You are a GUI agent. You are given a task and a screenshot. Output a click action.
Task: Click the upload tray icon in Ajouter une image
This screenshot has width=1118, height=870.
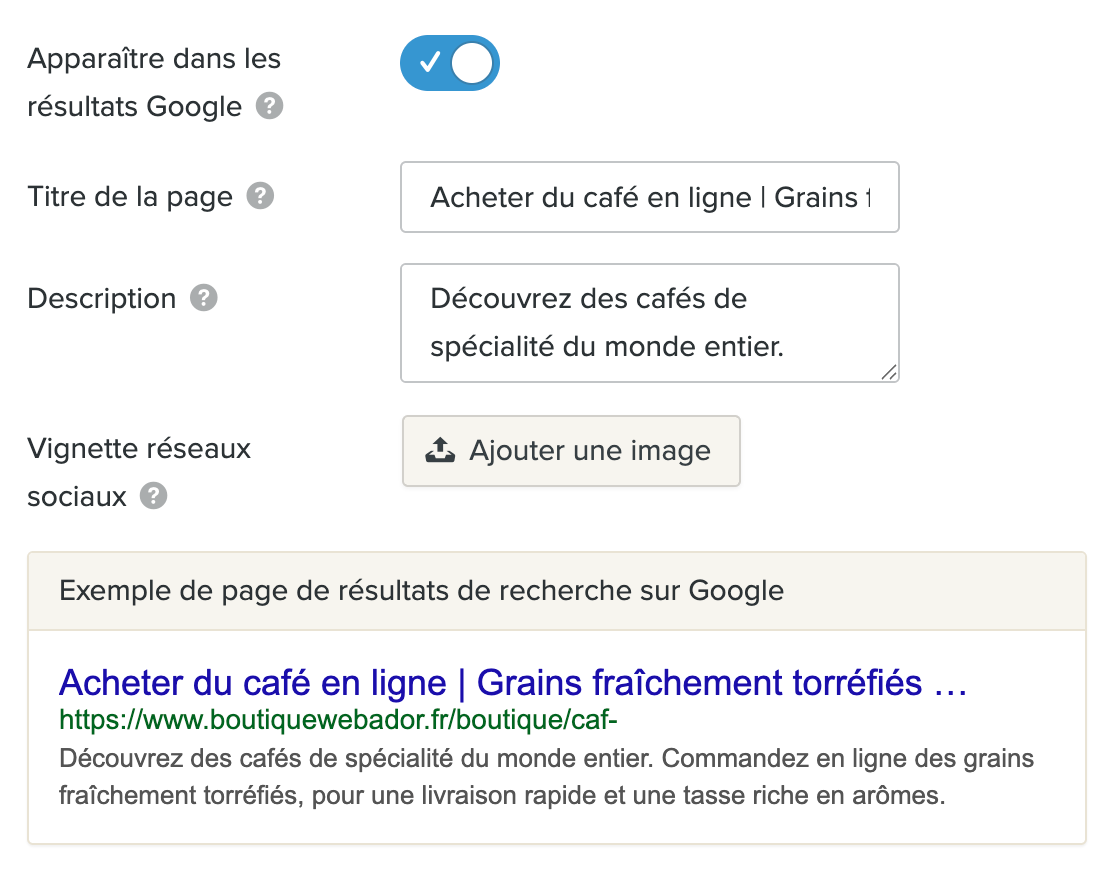click(x=440, y=450)
